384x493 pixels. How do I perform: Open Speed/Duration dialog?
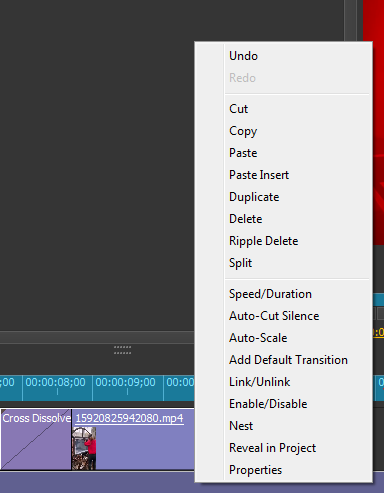tap(283, 294)
